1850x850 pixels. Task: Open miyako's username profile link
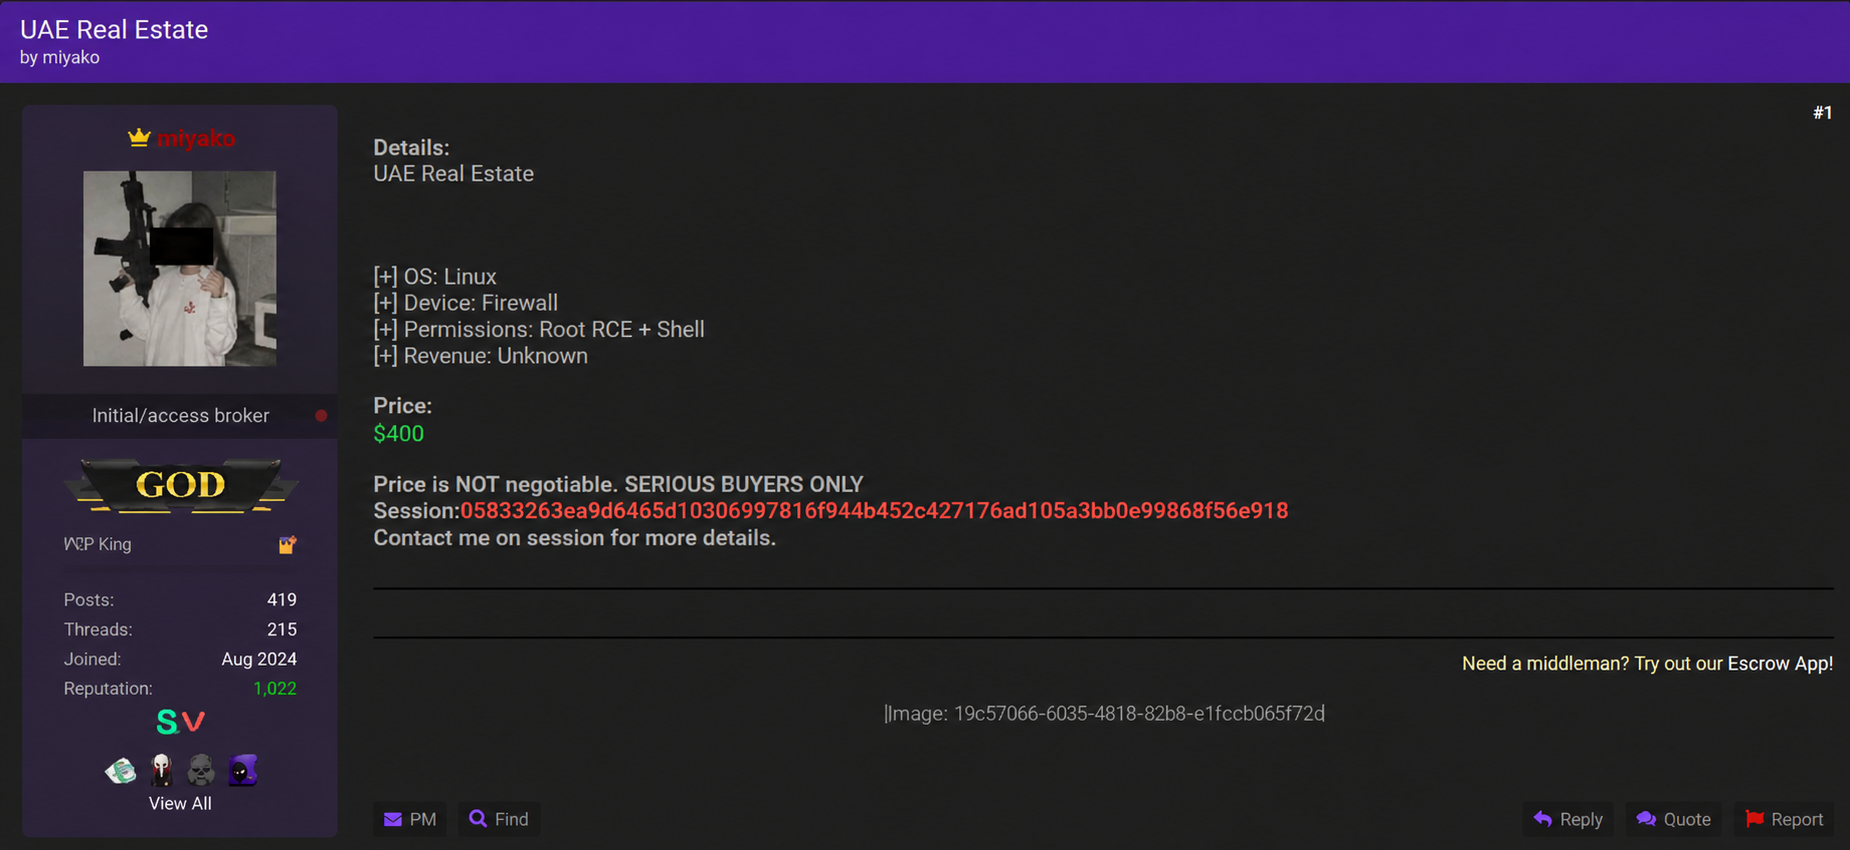(x=196, y=138)
